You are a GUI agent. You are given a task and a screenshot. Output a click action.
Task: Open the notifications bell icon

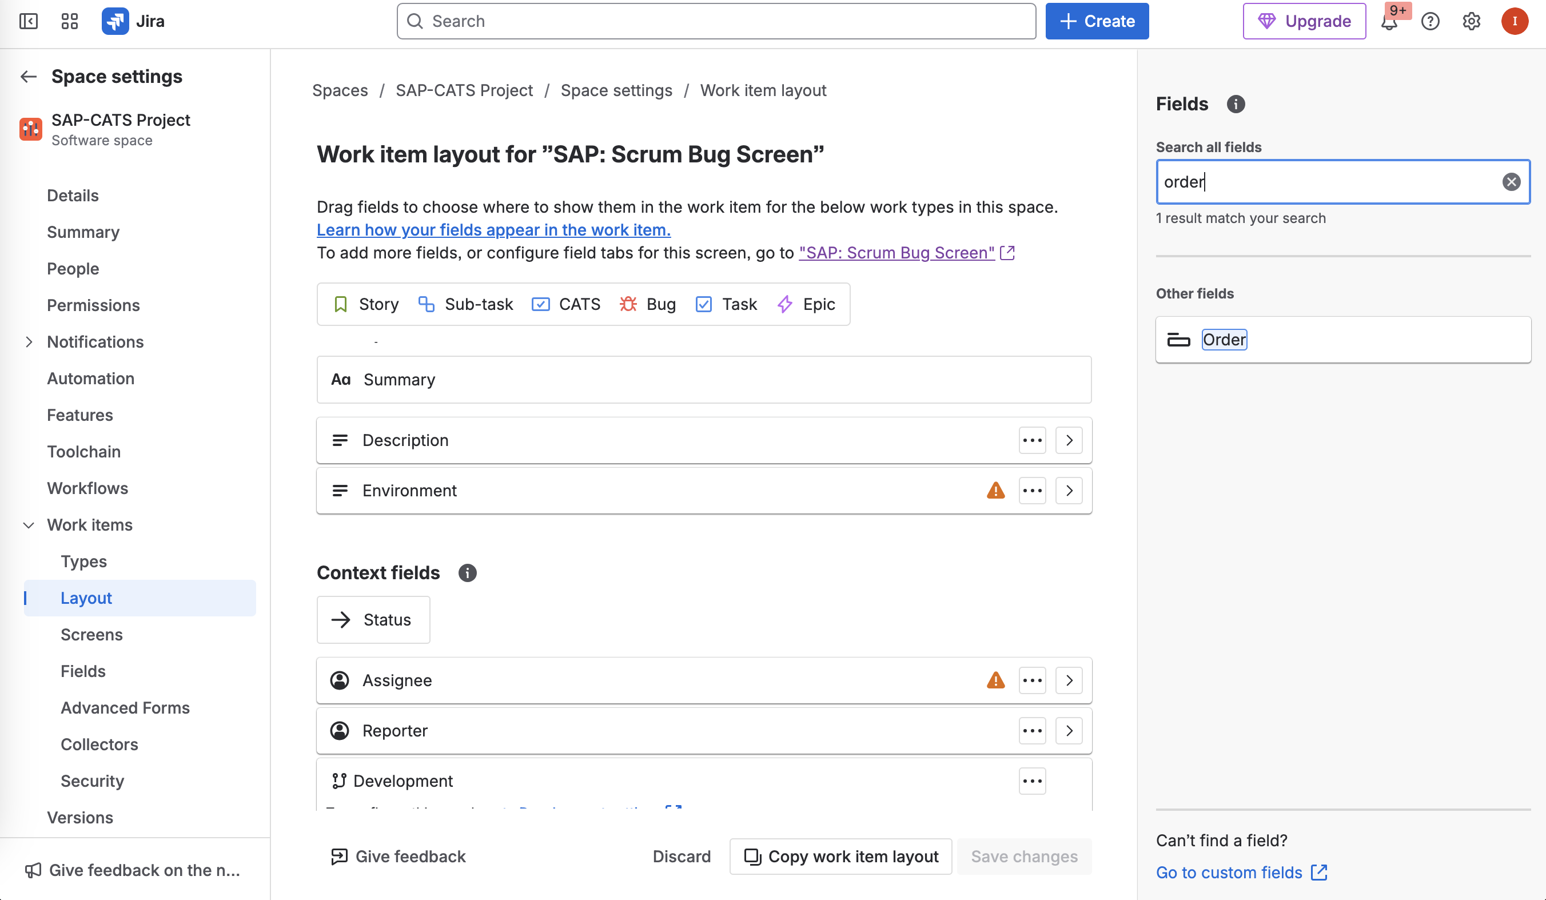pyautogui.click(x=1389, y=22)
